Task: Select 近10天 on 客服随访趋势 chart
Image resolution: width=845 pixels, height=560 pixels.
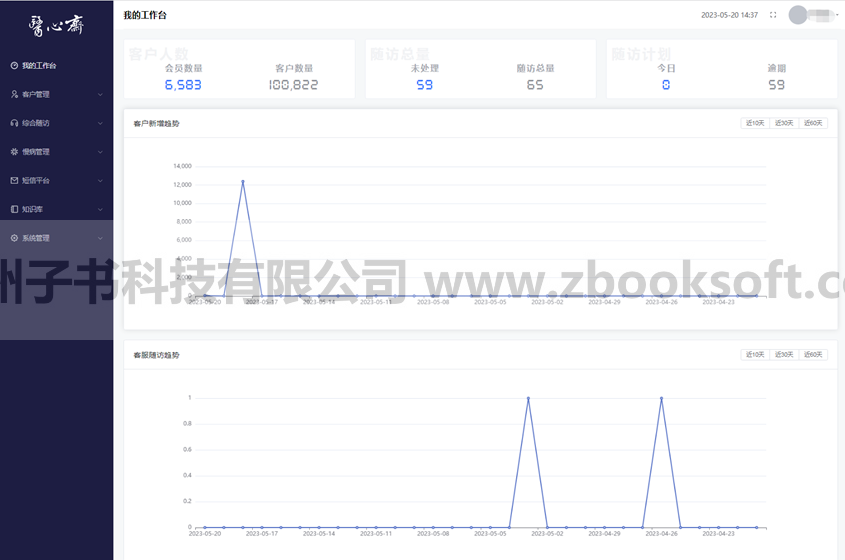Action: (755, 355)
